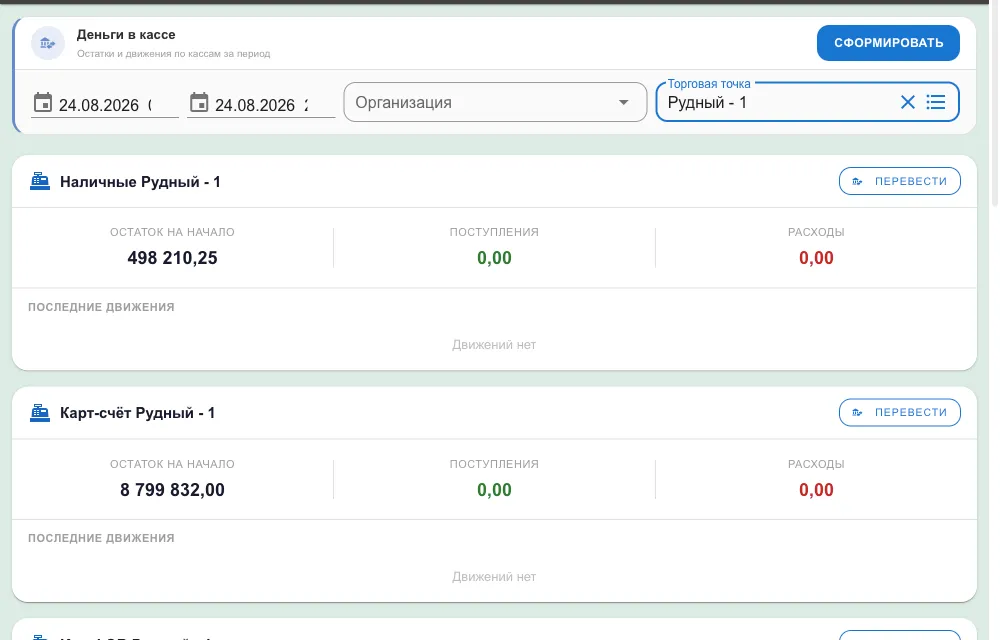Open the Торговая точка selection list
The image size is (1000, 640).
coord(936,102)
